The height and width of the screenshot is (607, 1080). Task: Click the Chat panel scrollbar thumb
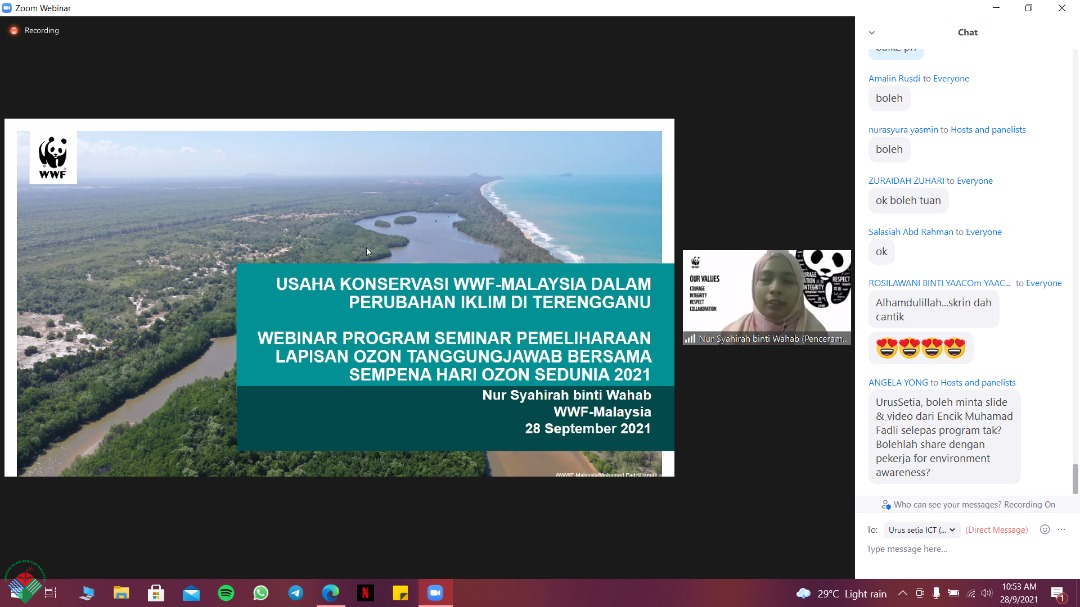(x=1075, y=479)
